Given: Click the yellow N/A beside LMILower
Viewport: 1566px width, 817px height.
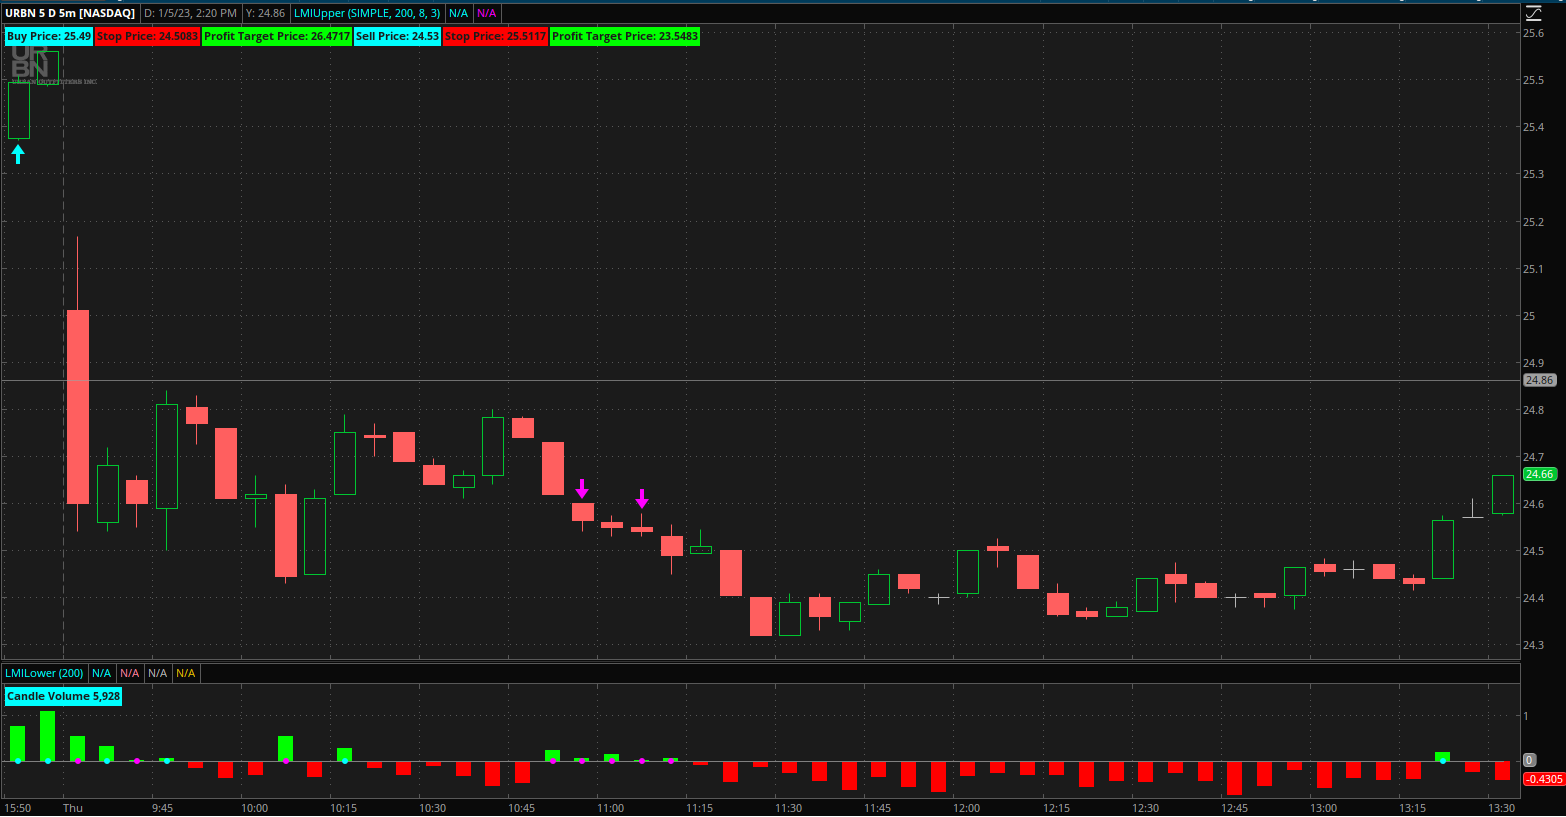Looking at the screenshot, I should point(185,673).
